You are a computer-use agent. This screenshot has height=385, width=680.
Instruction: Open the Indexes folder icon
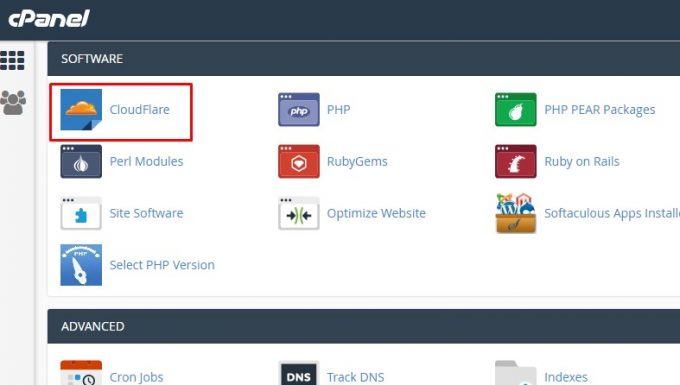pyautogui.click(x=516, y=373)
